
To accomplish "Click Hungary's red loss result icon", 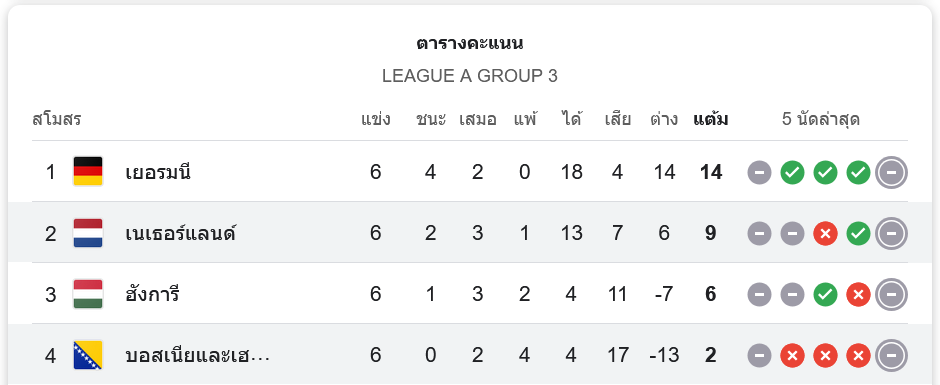I will [x=858, y=295].
